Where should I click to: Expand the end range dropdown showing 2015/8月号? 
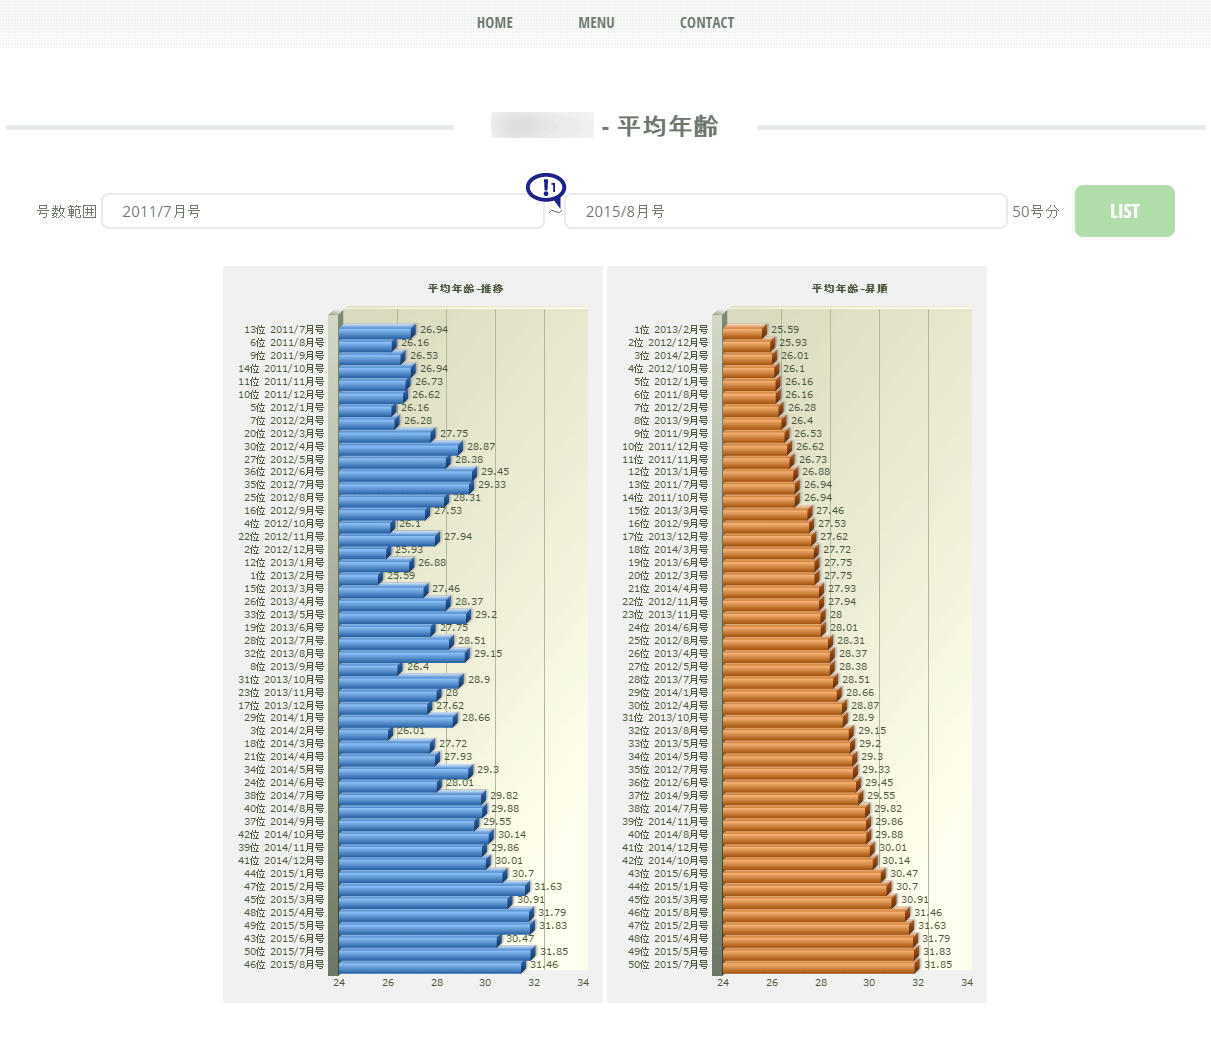pos(785,211)
